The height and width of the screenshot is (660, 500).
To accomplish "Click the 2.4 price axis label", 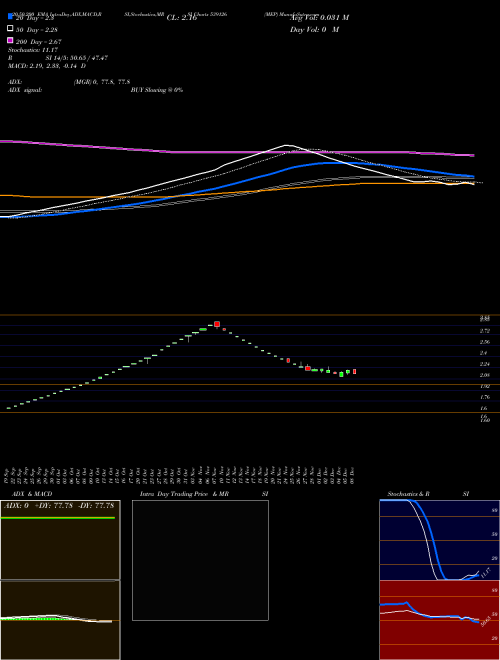I will (x=484, y=353).
